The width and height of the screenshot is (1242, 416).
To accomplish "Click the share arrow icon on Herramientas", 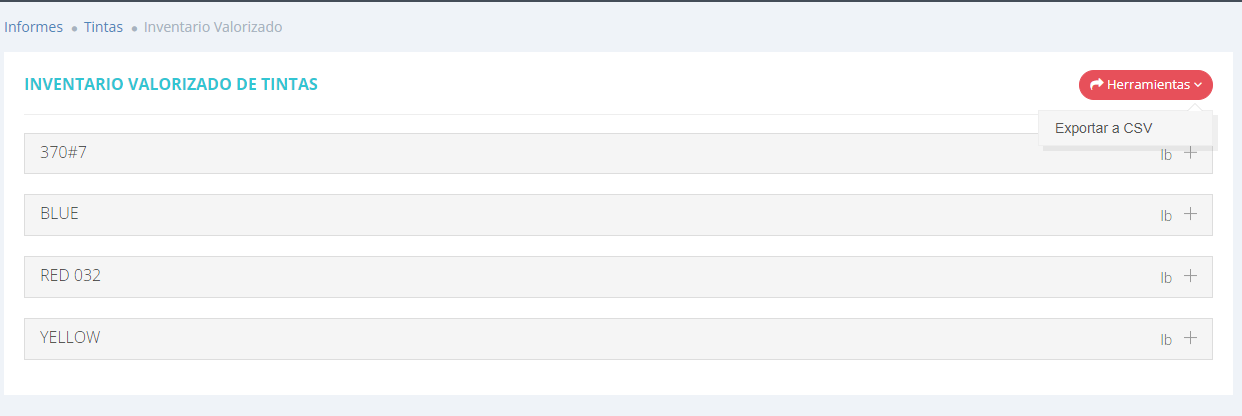I will click(x=1096, y=85).
